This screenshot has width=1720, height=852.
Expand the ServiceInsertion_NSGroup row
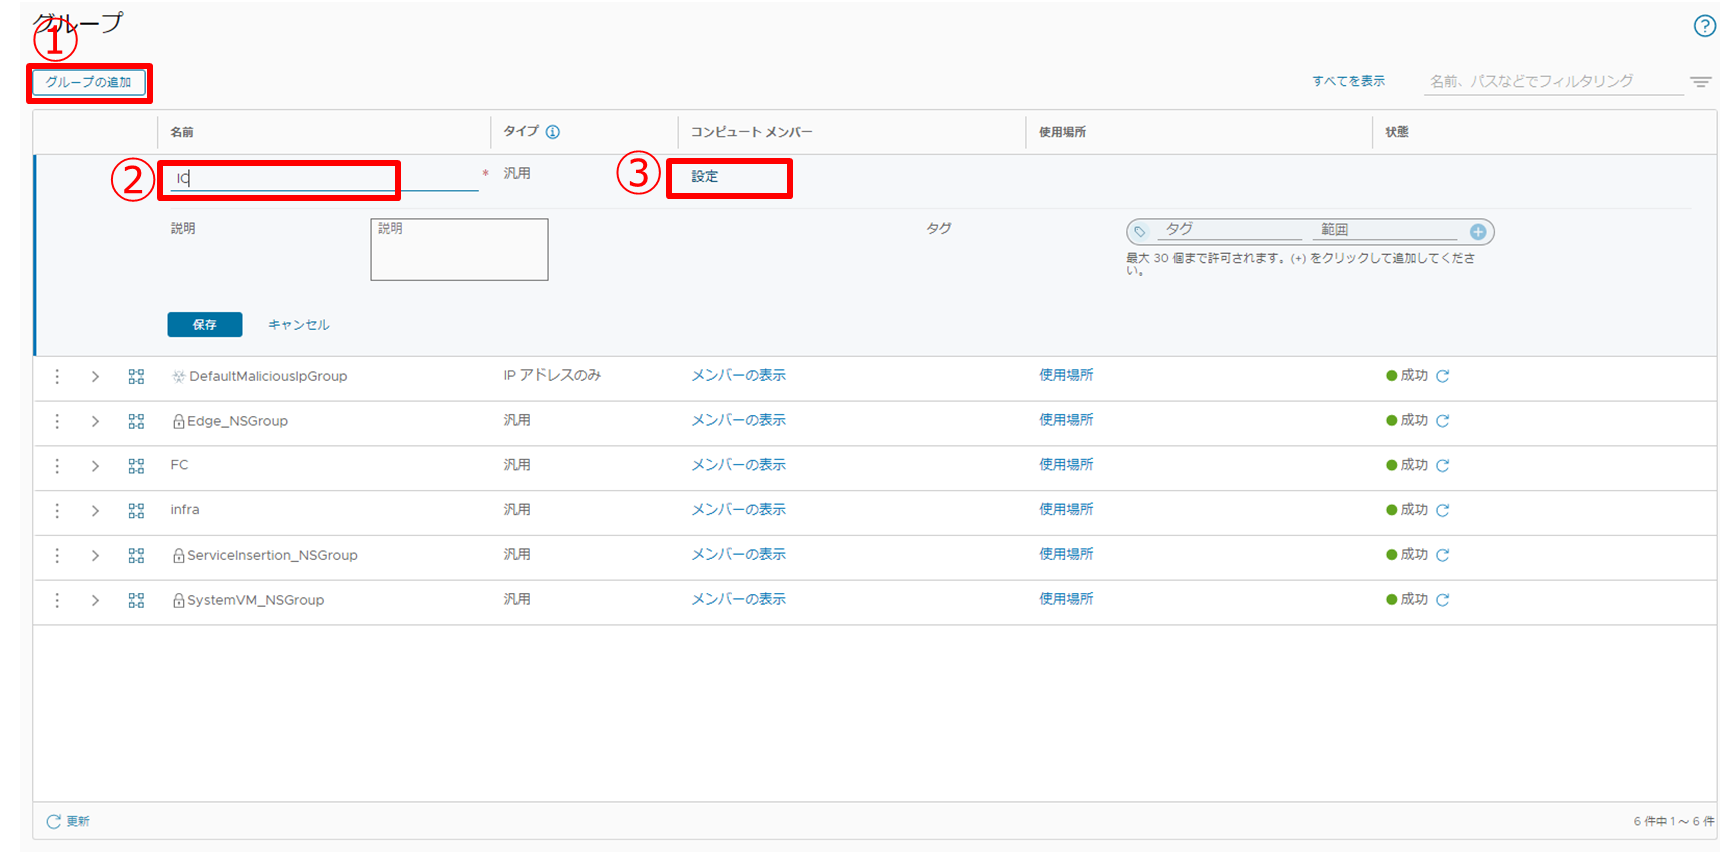pyautogui.click(x=95, y=556)
